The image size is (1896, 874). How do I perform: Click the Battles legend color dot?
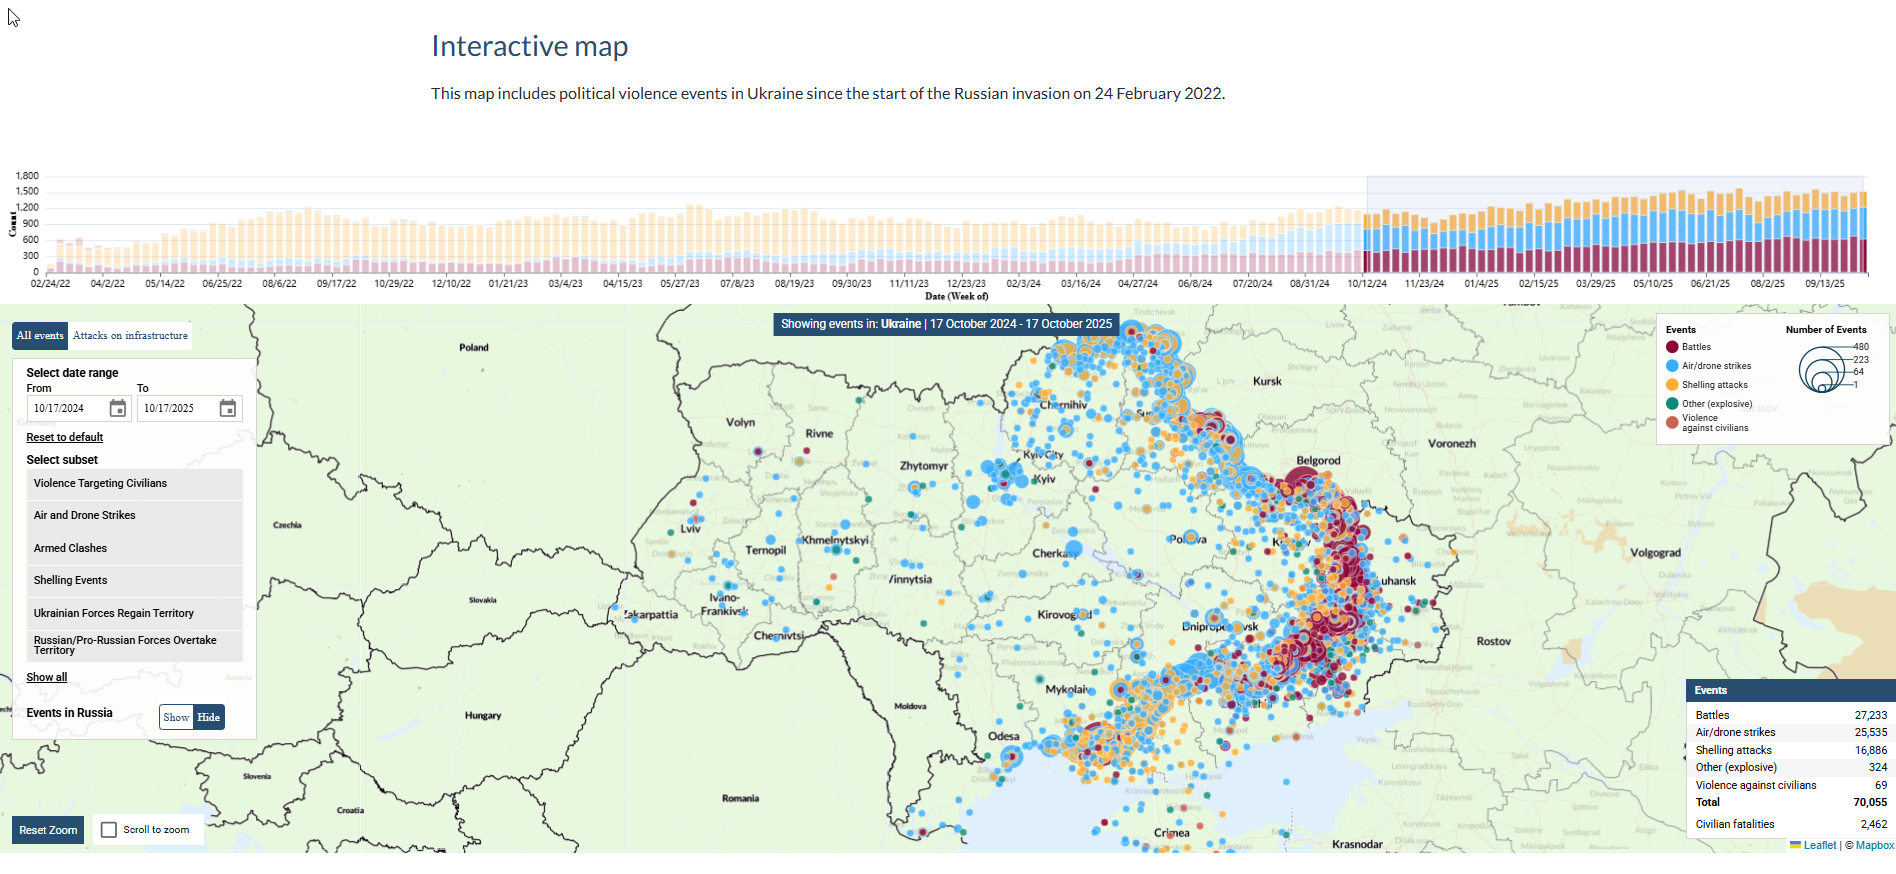point(1672,347)
